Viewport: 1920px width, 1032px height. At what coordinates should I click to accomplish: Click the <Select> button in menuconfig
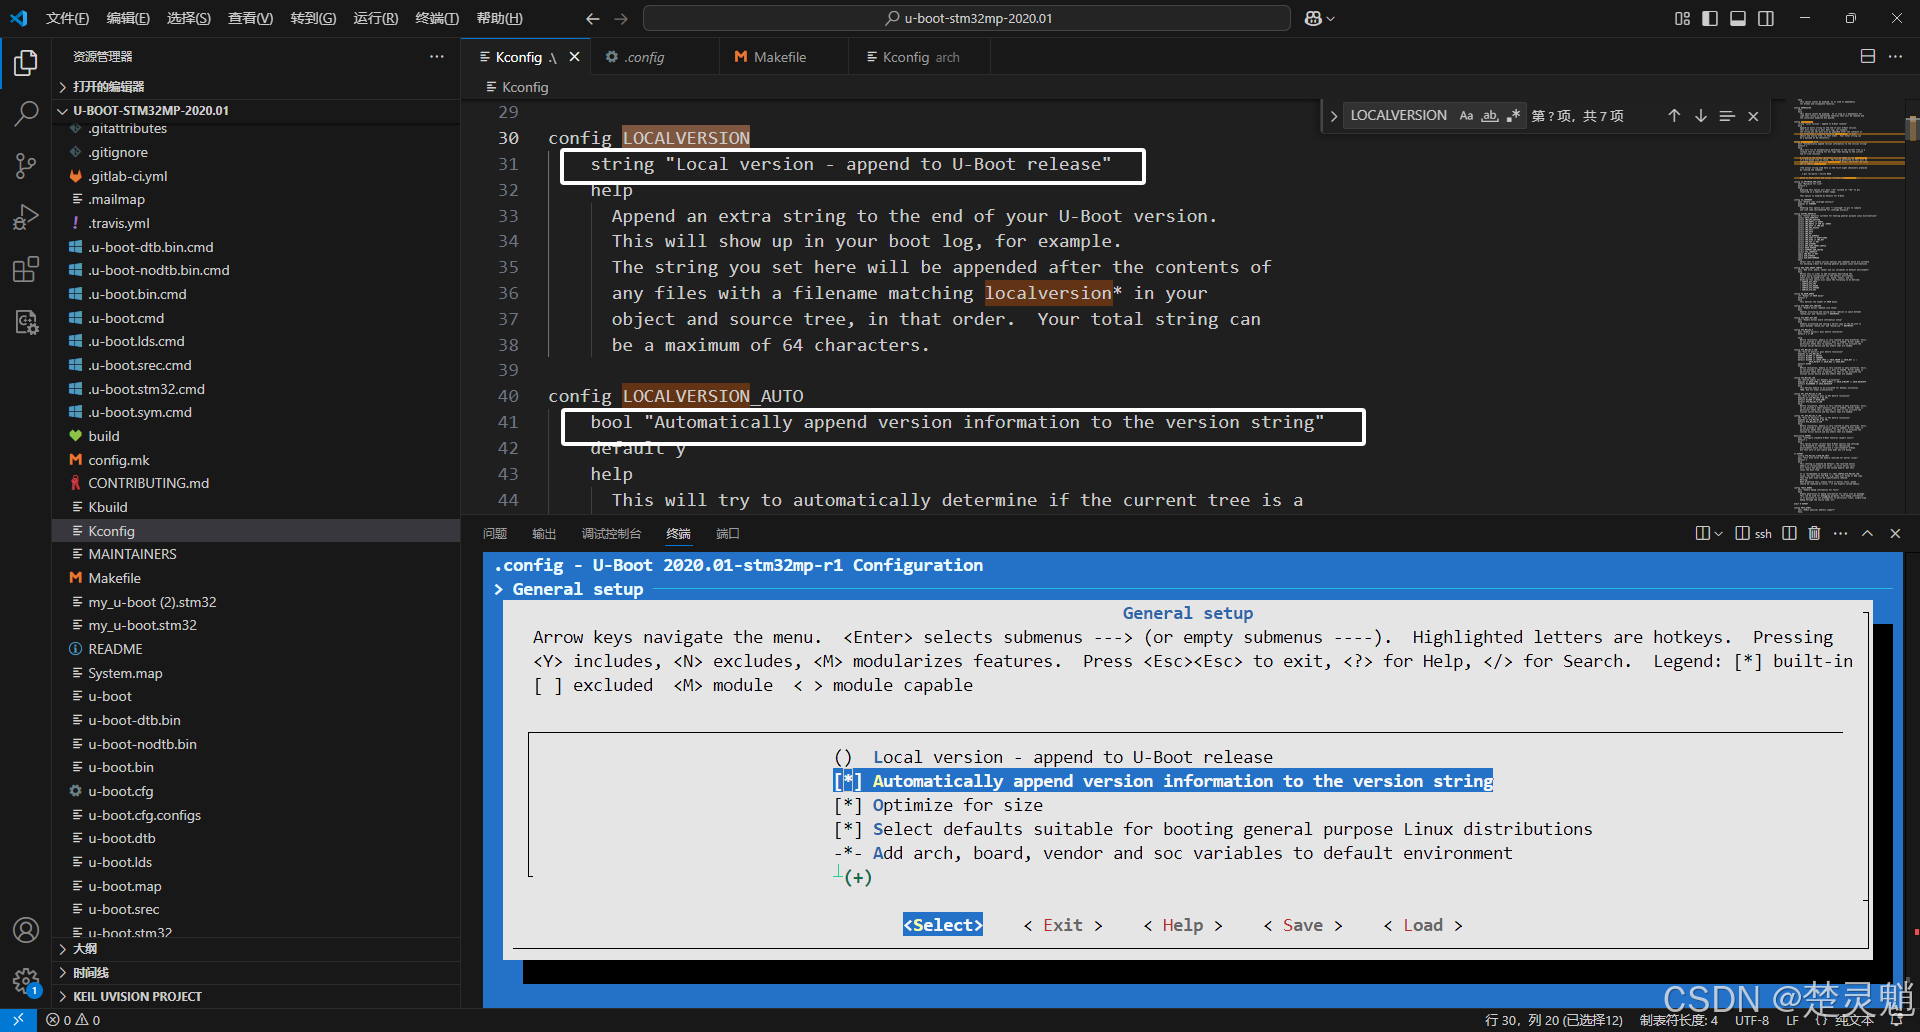[x=943, y=925]
